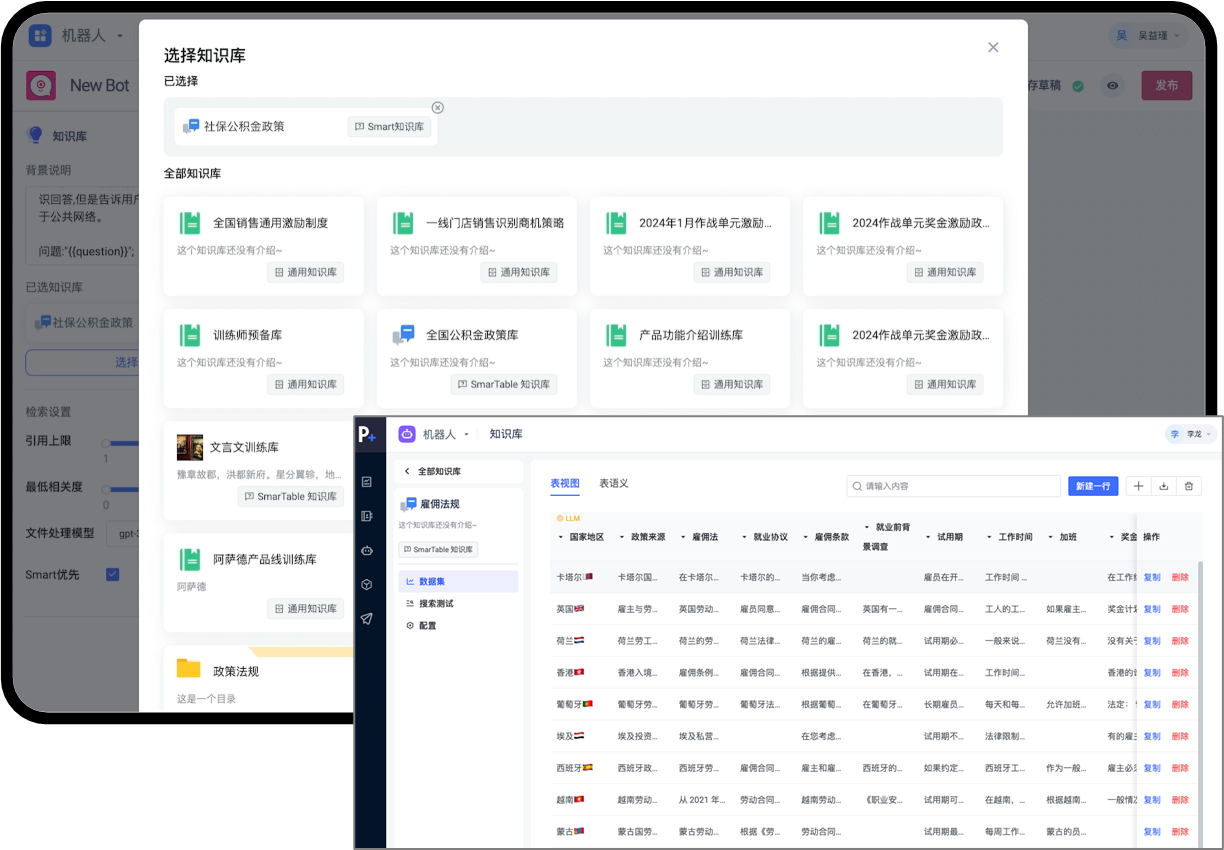The image size is (1224, 850).
Task: Click the add plus icon in table toolbar
Action: [1138, 486]
